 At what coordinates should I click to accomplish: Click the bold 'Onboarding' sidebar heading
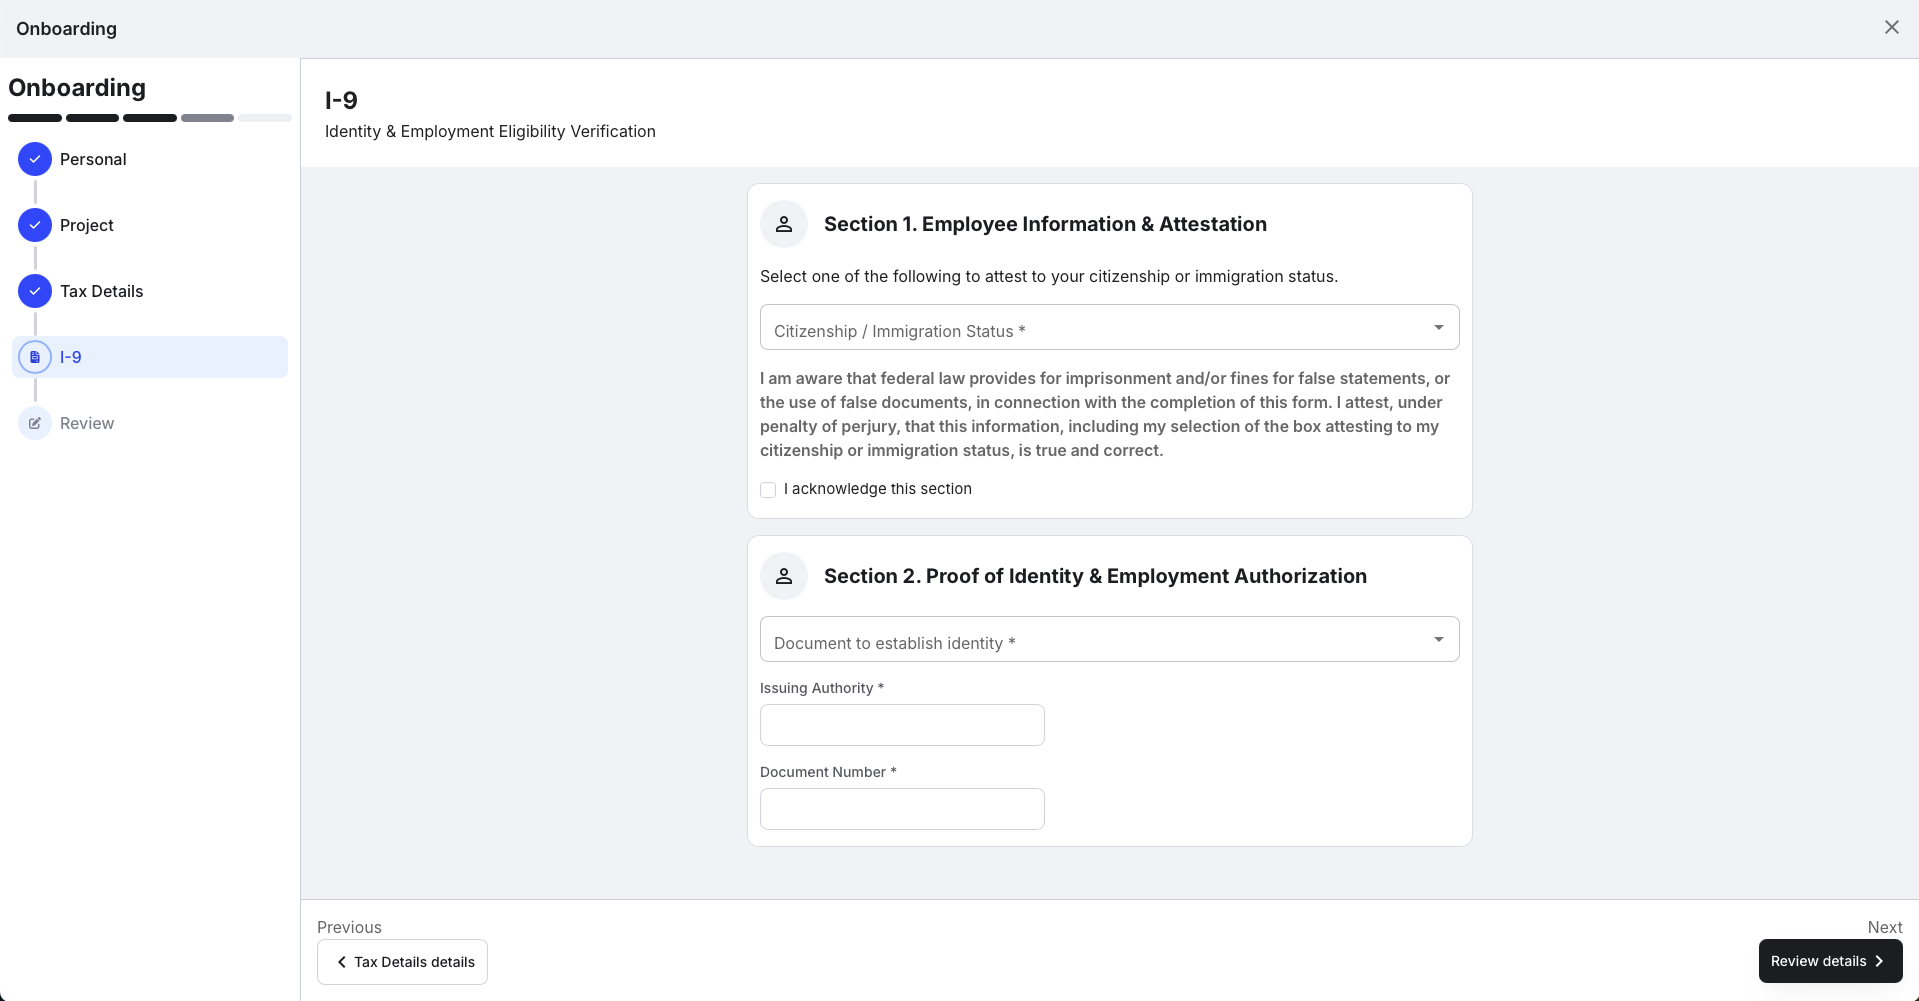click(x=77, y=88)
